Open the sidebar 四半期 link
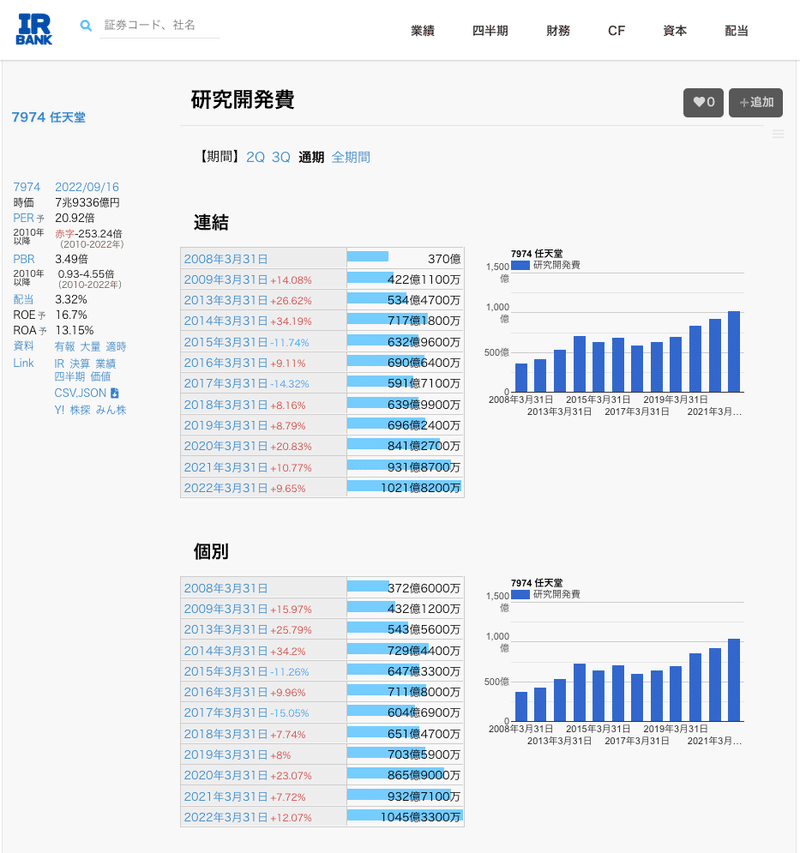Viewport: 800px width, 853px height. 69,376
